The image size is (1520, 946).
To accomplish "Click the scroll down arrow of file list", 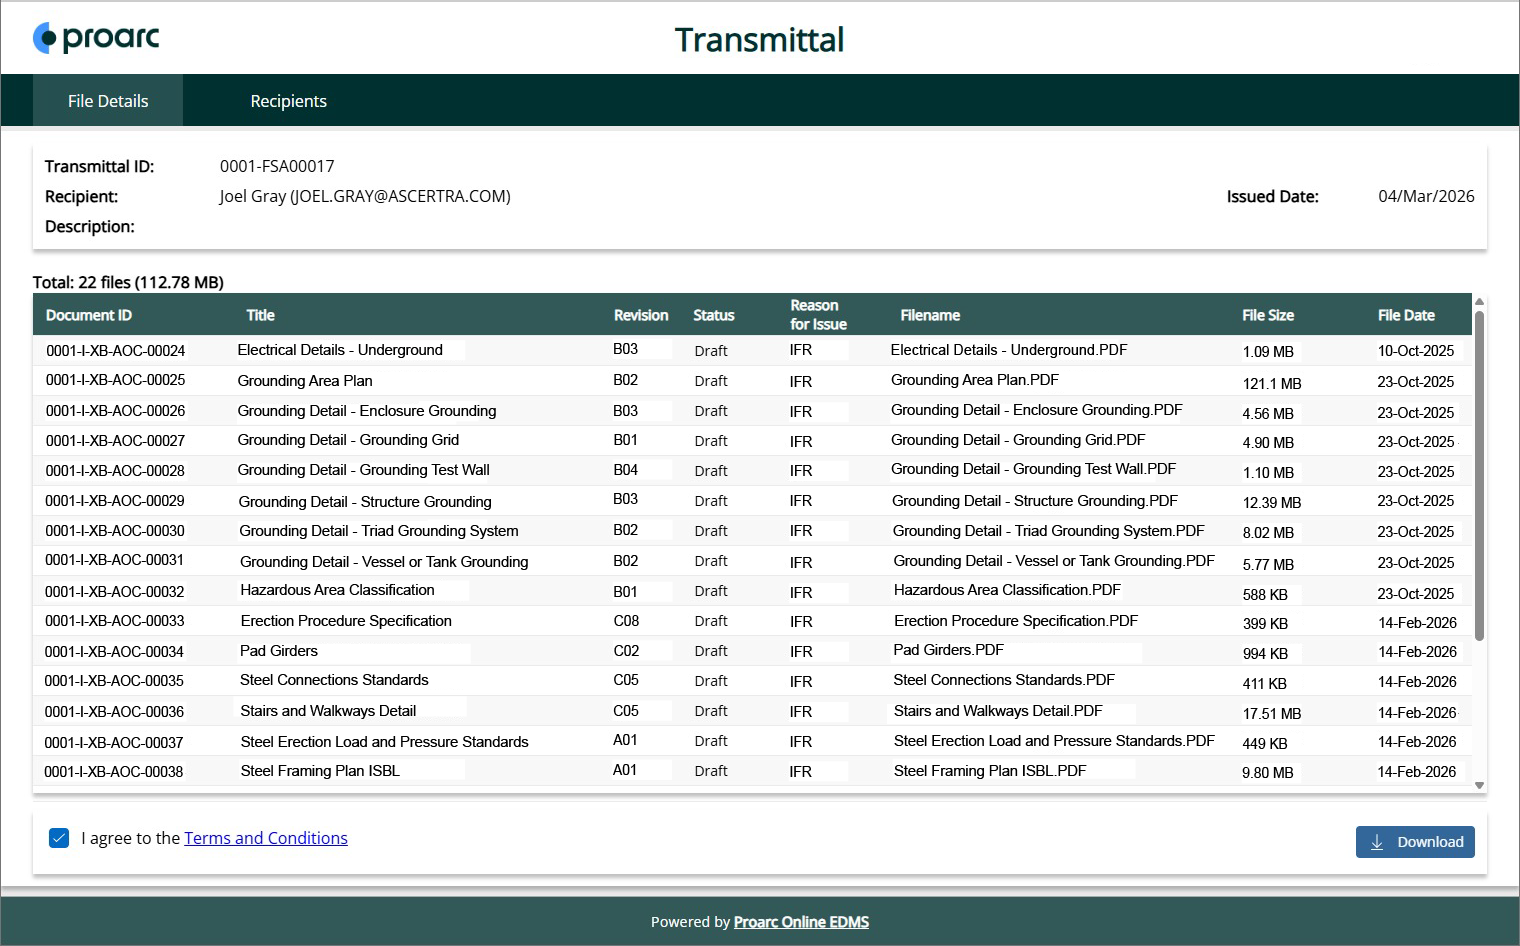I will pyautogui.click(x=1480, y=786).
